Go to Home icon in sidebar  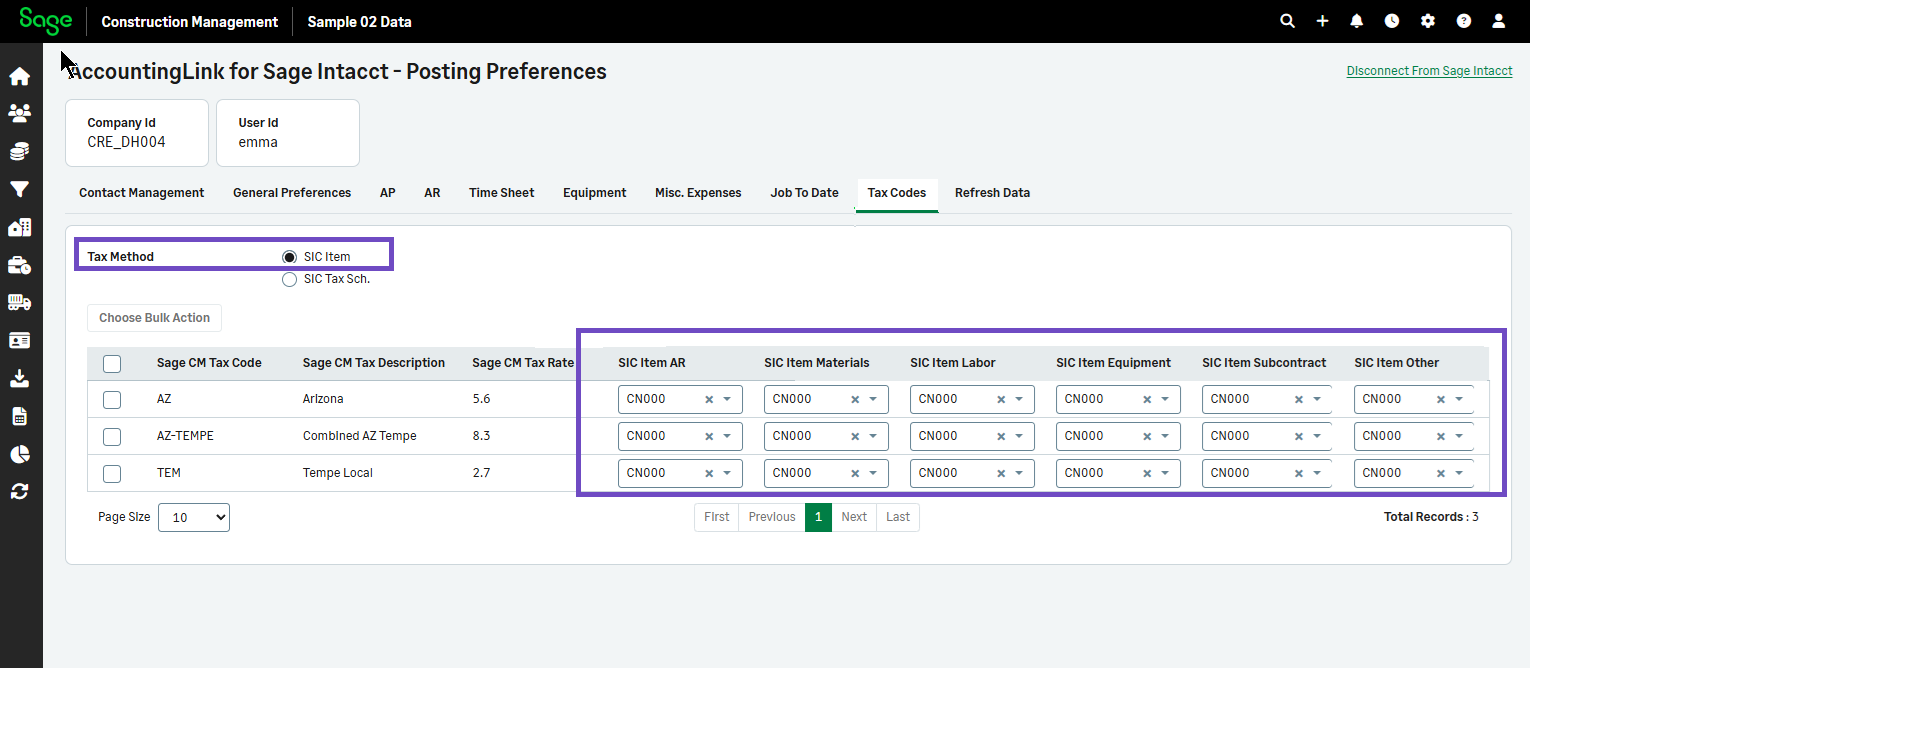point(20,77)
